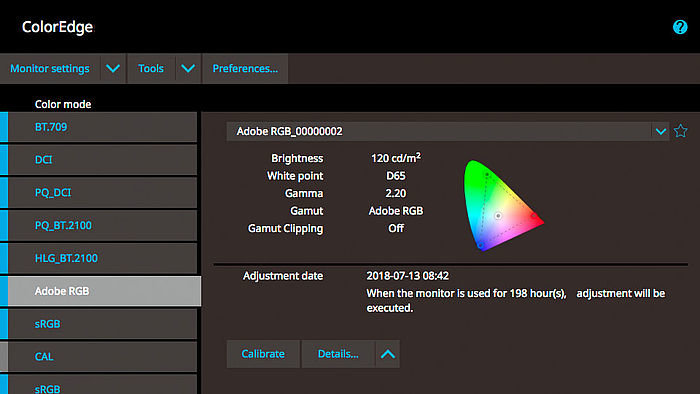This screenshot has height=394, width=700.
Task: Open Preferences...
Action: point(245,68)
